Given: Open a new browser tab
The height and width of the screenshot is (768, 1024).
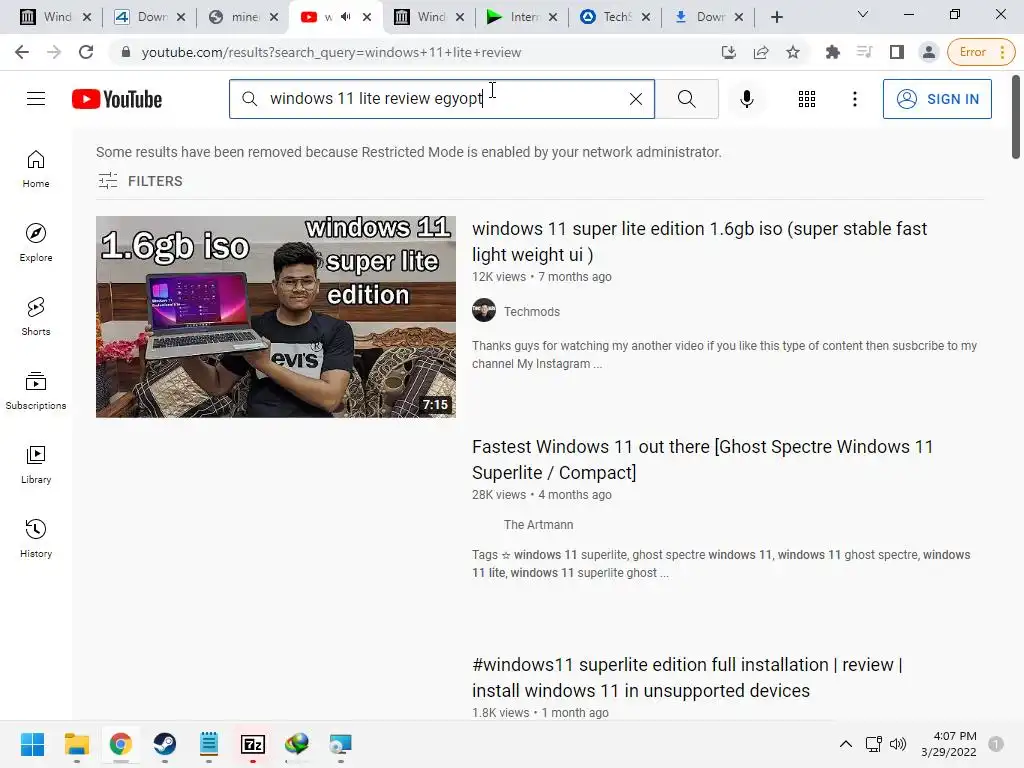Looking at the screenshot, I should 776,17.
